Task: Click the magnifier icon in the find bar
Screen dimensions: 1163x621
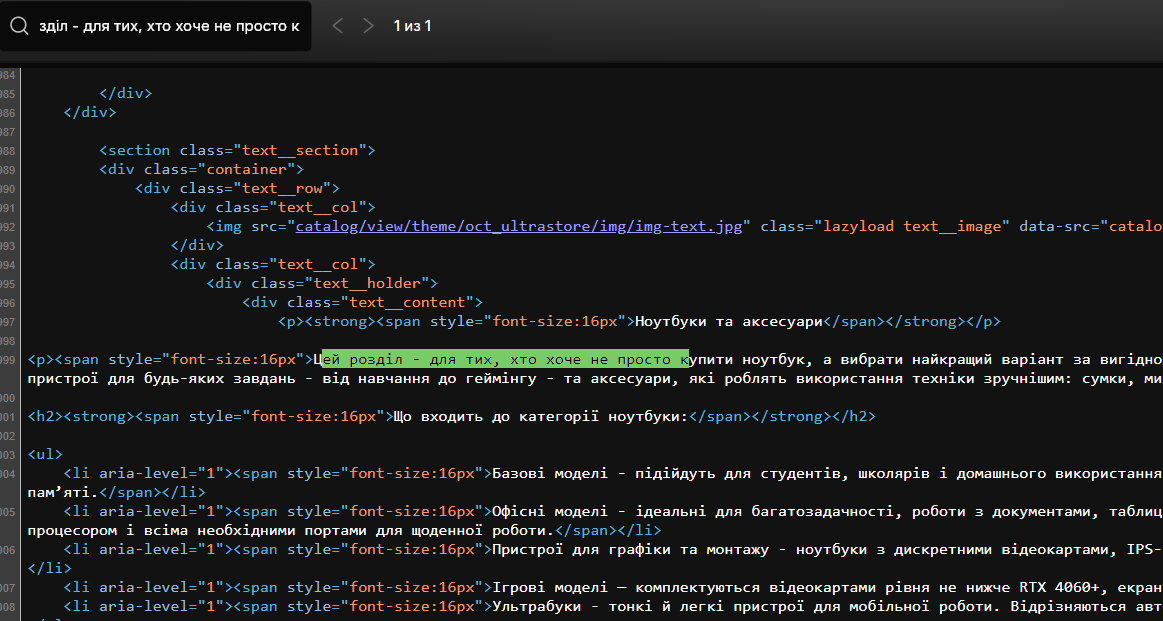Action: pyautogui.click(x=19, y=25)
